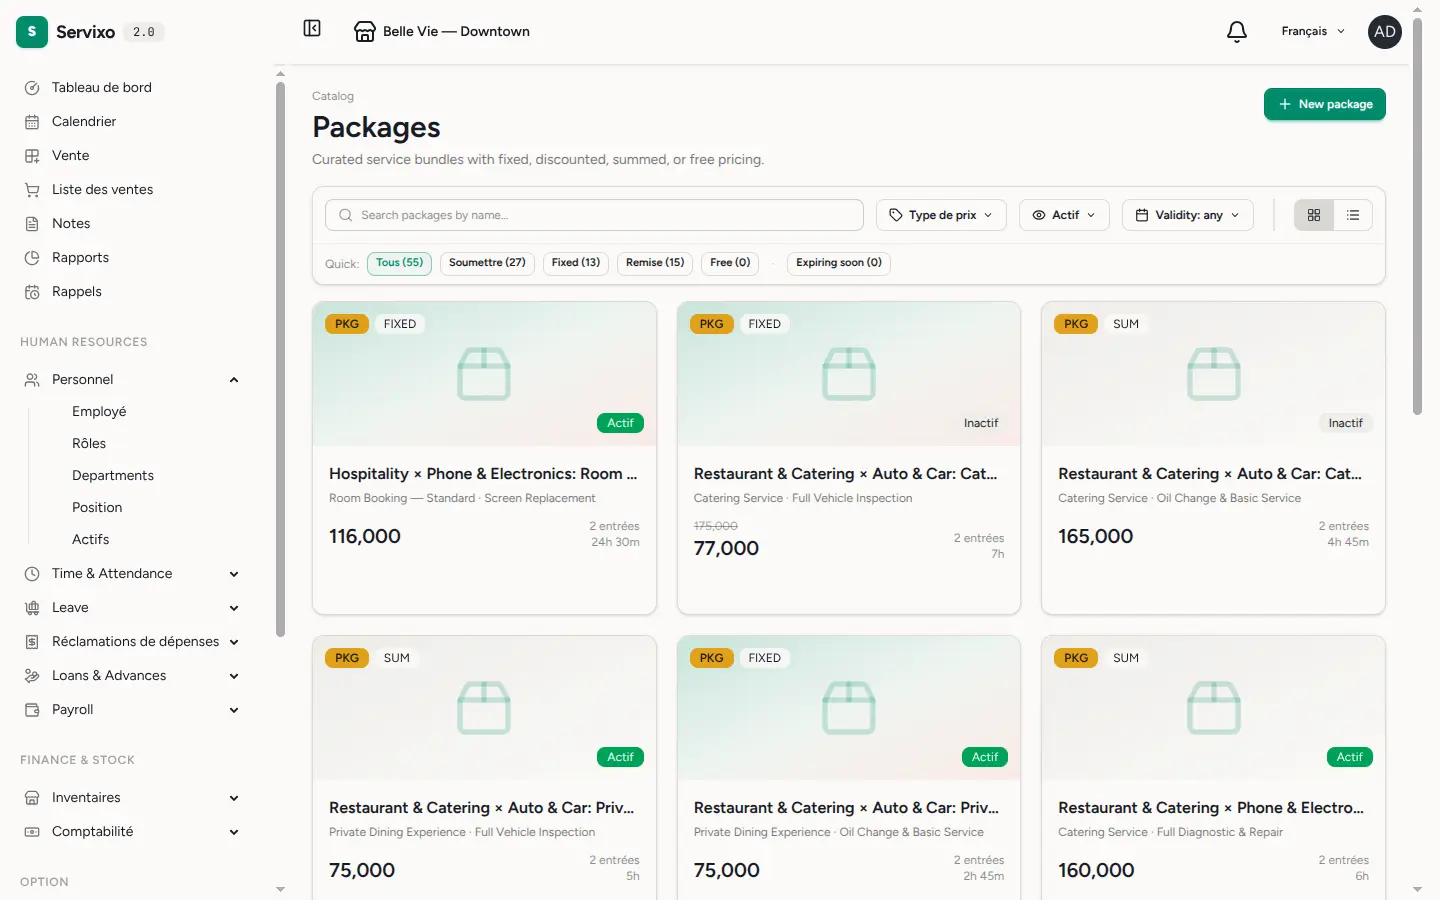Expand the Time & Attendance section

click(x=132, y=574)
